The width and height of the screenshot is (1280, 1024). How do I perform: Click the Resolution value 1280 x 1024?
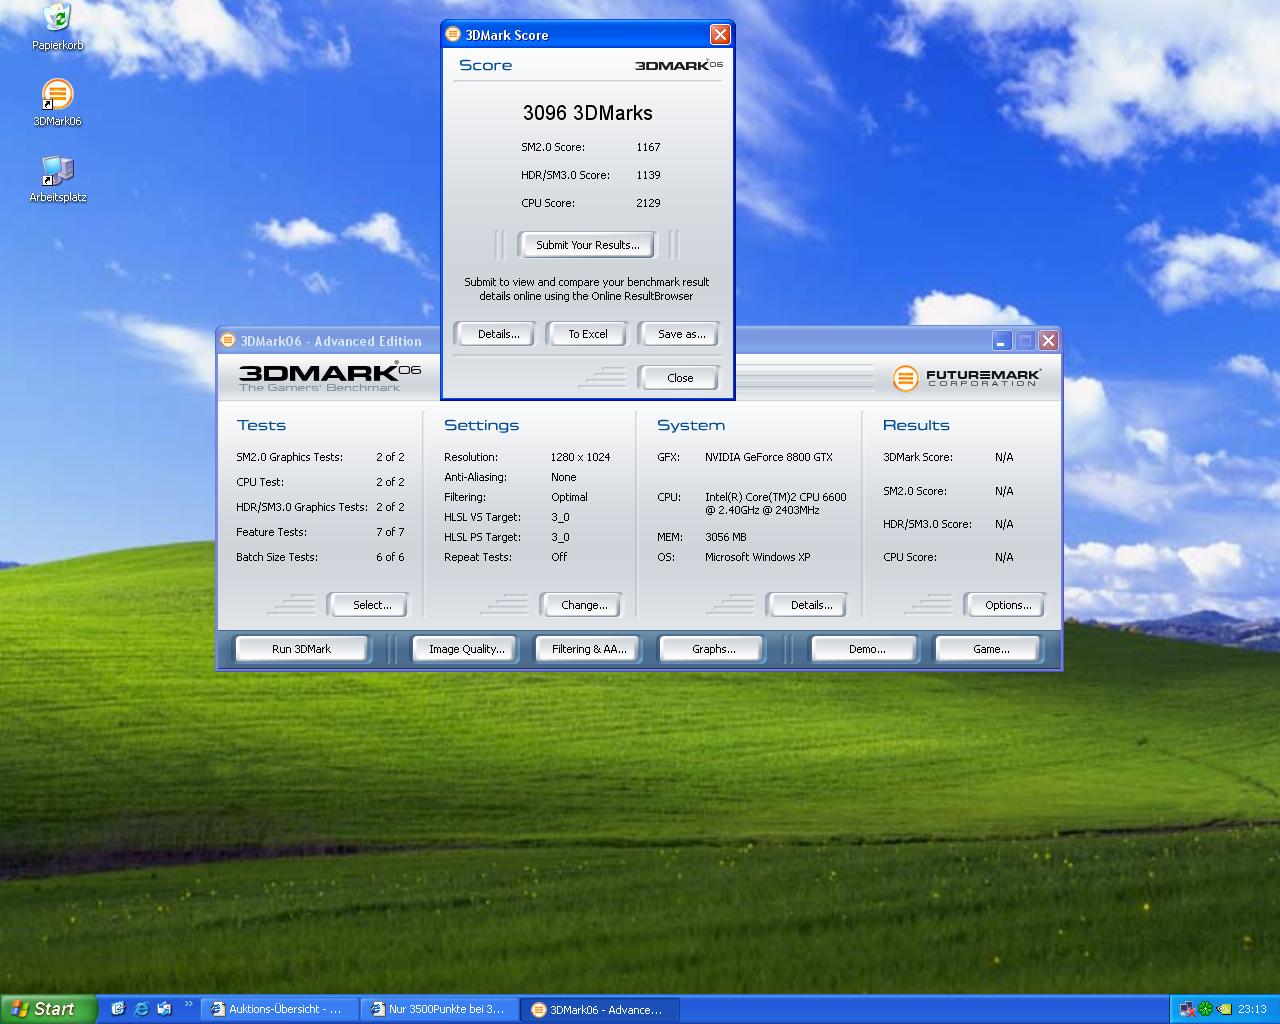click(x=580, y=457)
